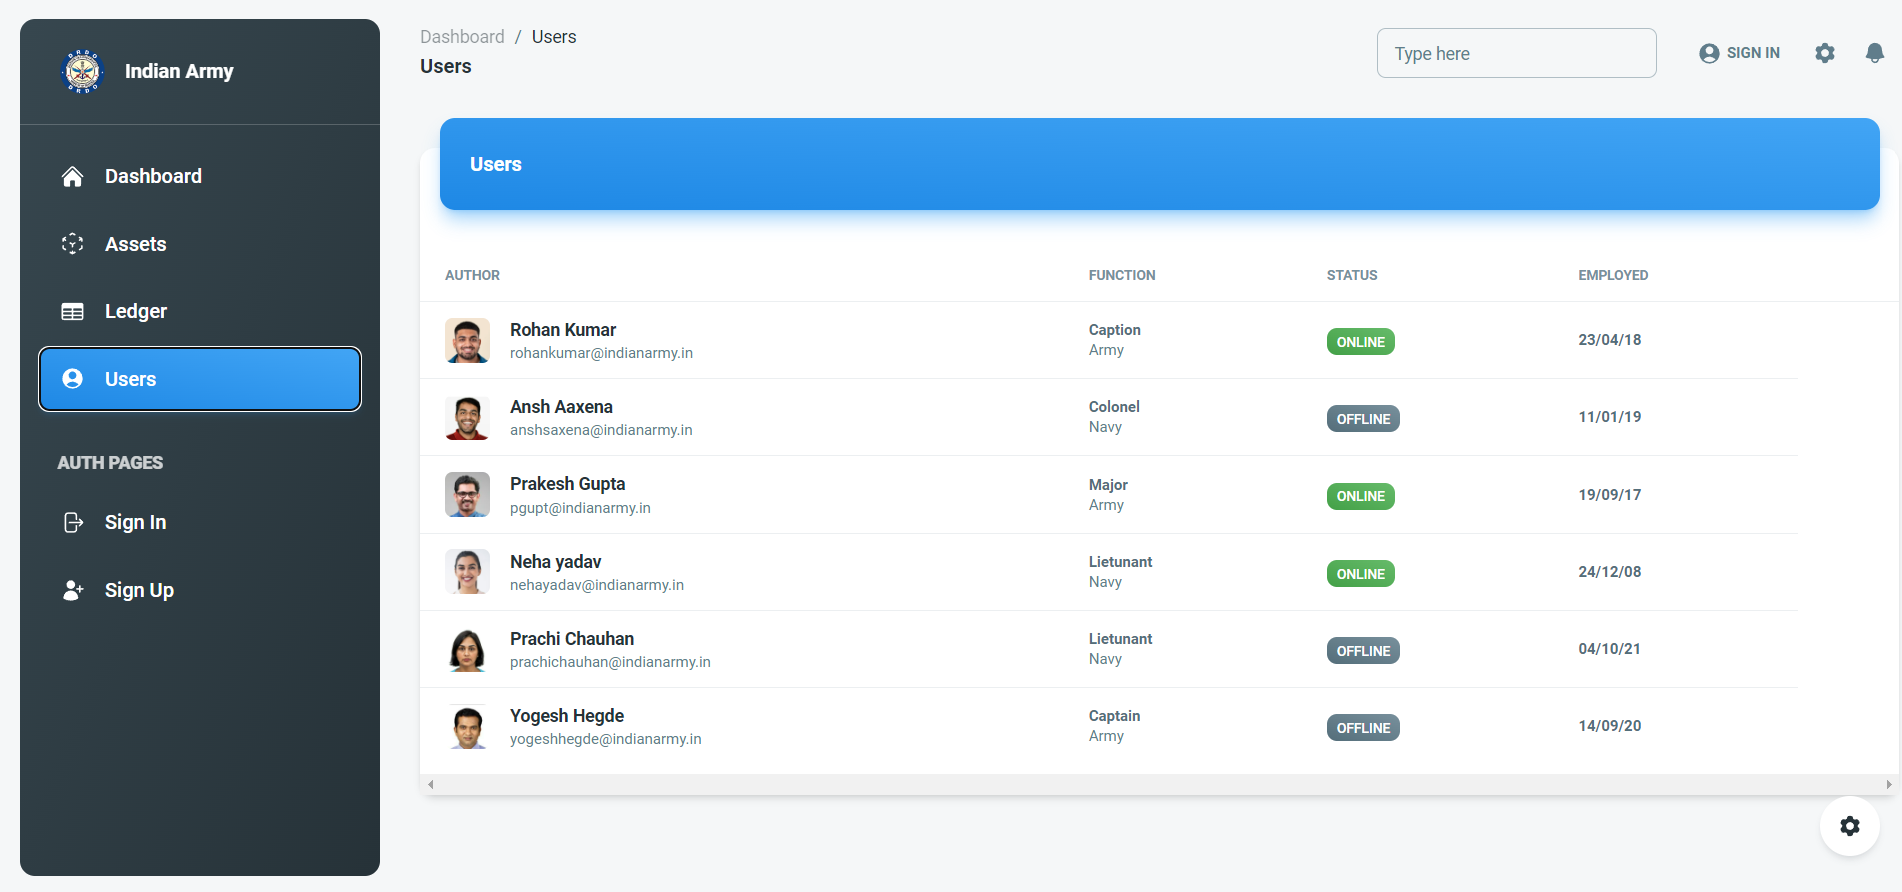
Task: Click email yogeshhegde@indianarmy.in
Action: (606, 739)
